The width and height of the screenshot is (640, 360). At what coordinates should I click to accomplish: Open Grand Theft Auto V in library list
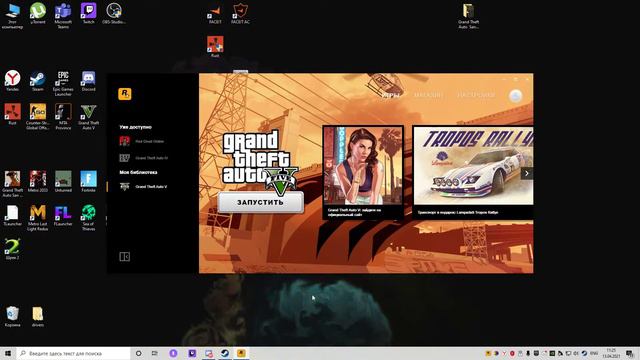point(143,187)
